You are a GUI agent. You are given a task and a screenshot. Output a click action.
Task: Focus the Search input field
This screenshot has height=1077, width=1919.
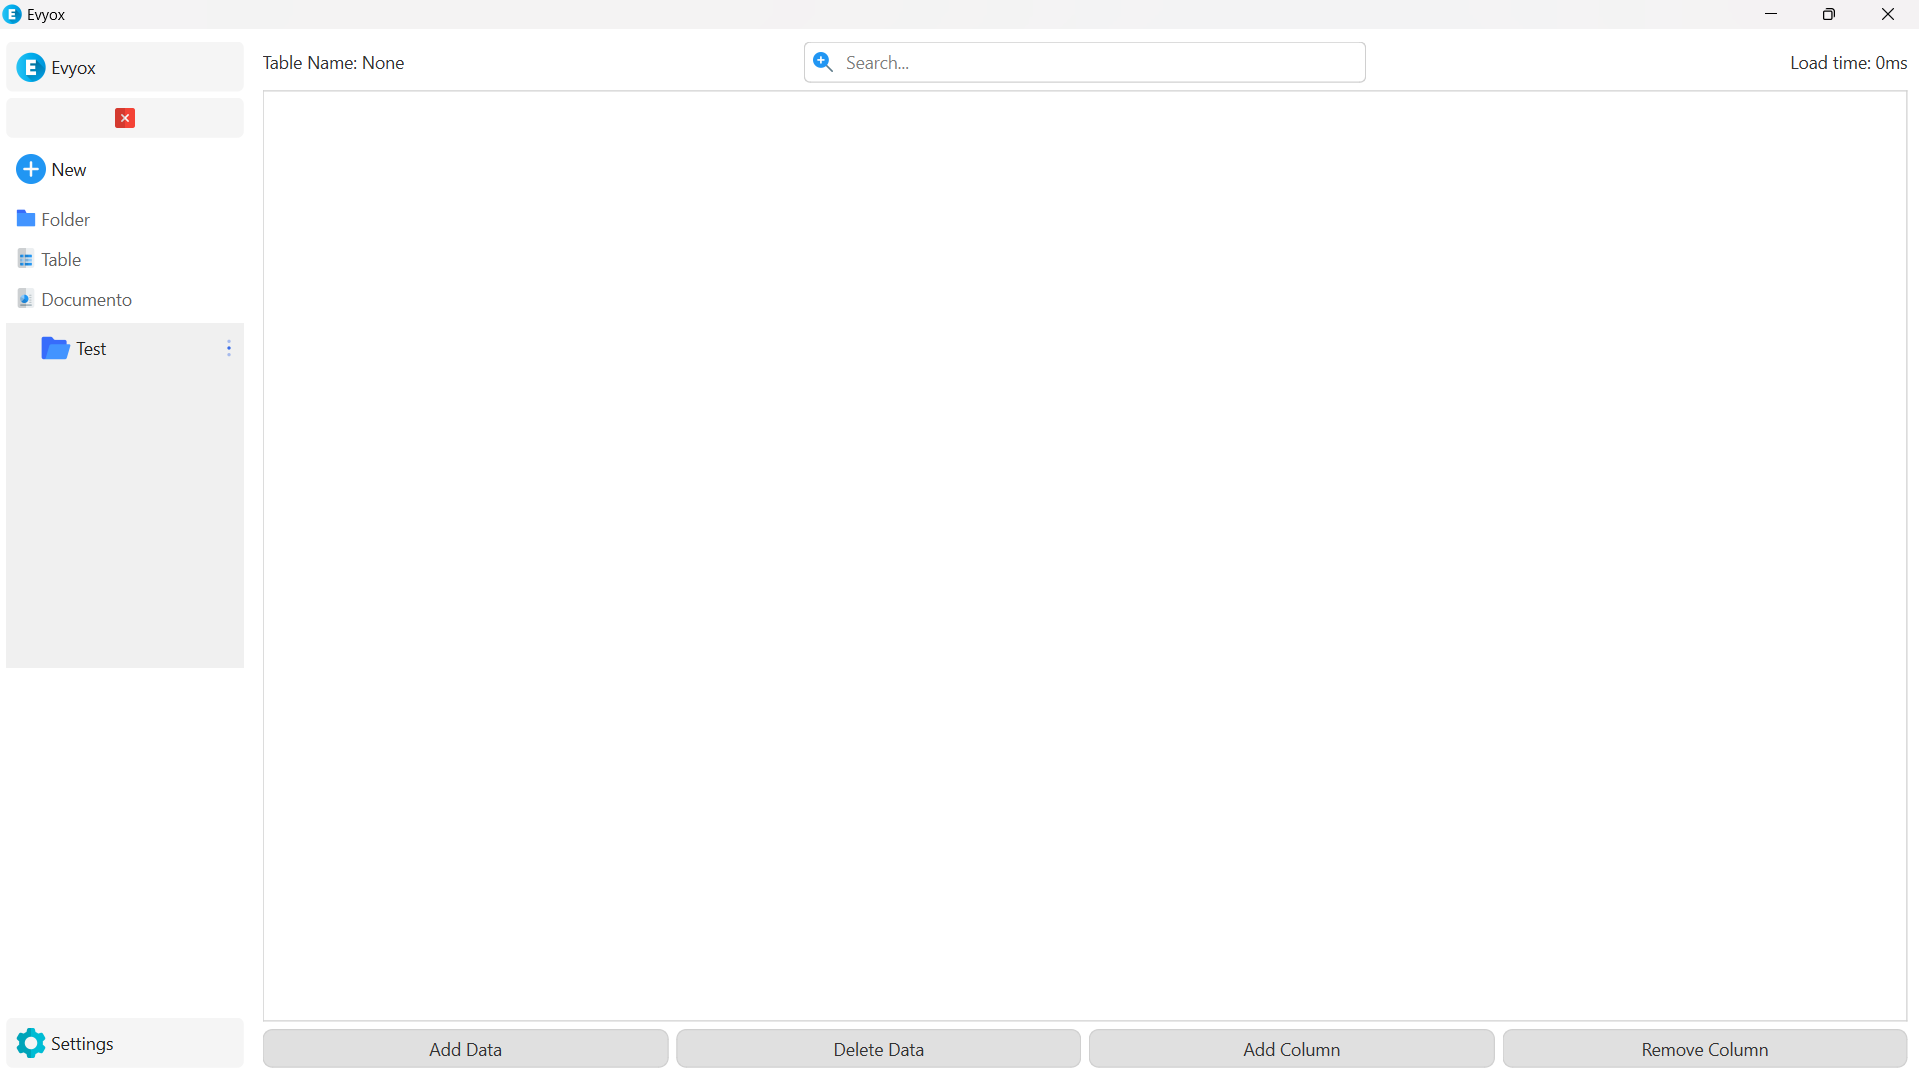pyautogui.click(x=1085, y=62)
